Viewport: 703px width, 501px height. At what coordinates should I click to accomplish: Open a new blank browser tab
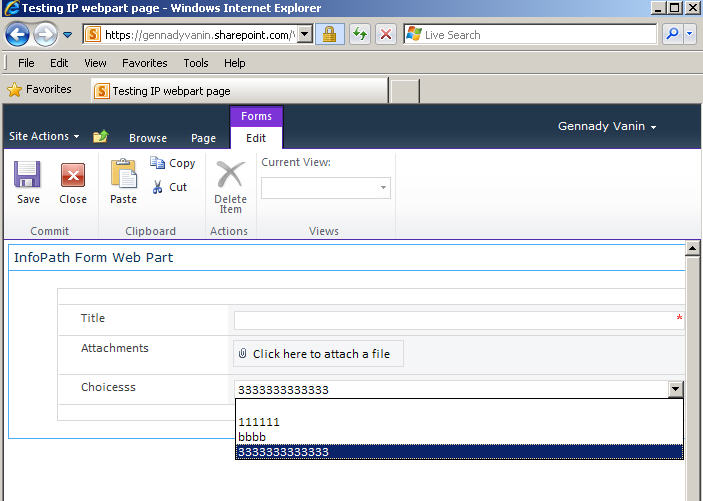point(404,91)
